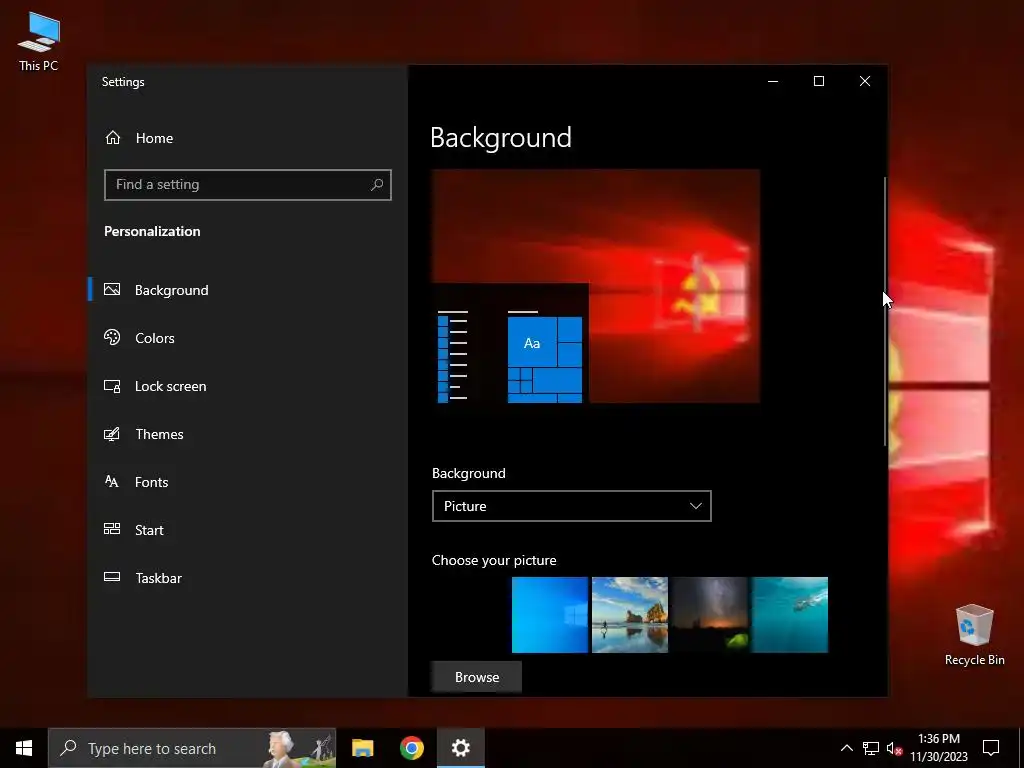1024x768 pixels.
Task: Click the Settings gear on the taskbar
Action: pos(460,748)
